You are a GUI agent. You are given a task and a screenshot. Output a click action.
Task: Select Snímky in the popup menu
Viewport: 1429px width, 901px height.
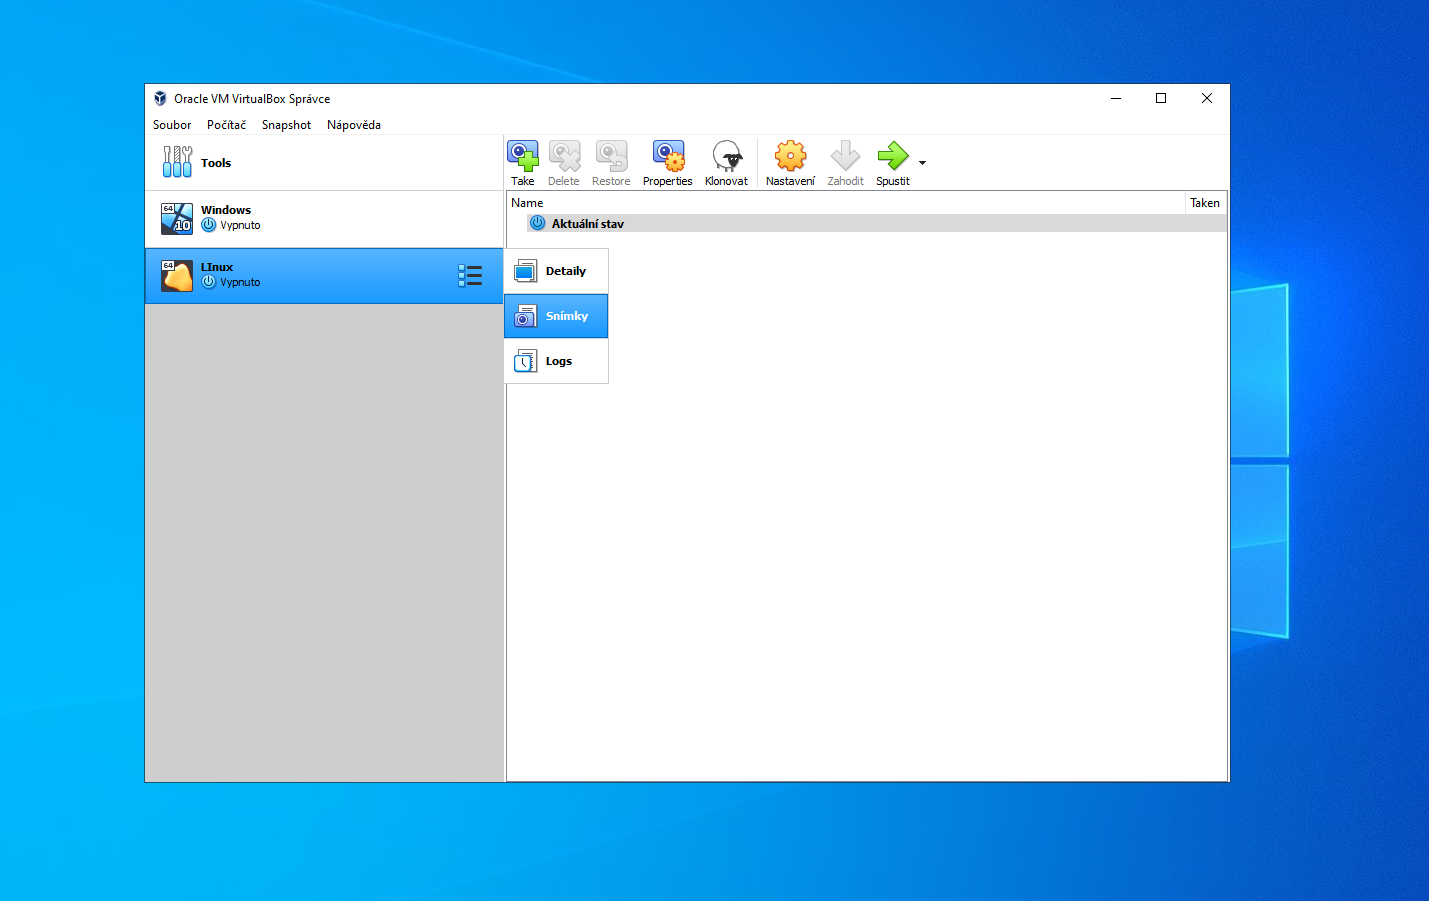pos(557,316)
